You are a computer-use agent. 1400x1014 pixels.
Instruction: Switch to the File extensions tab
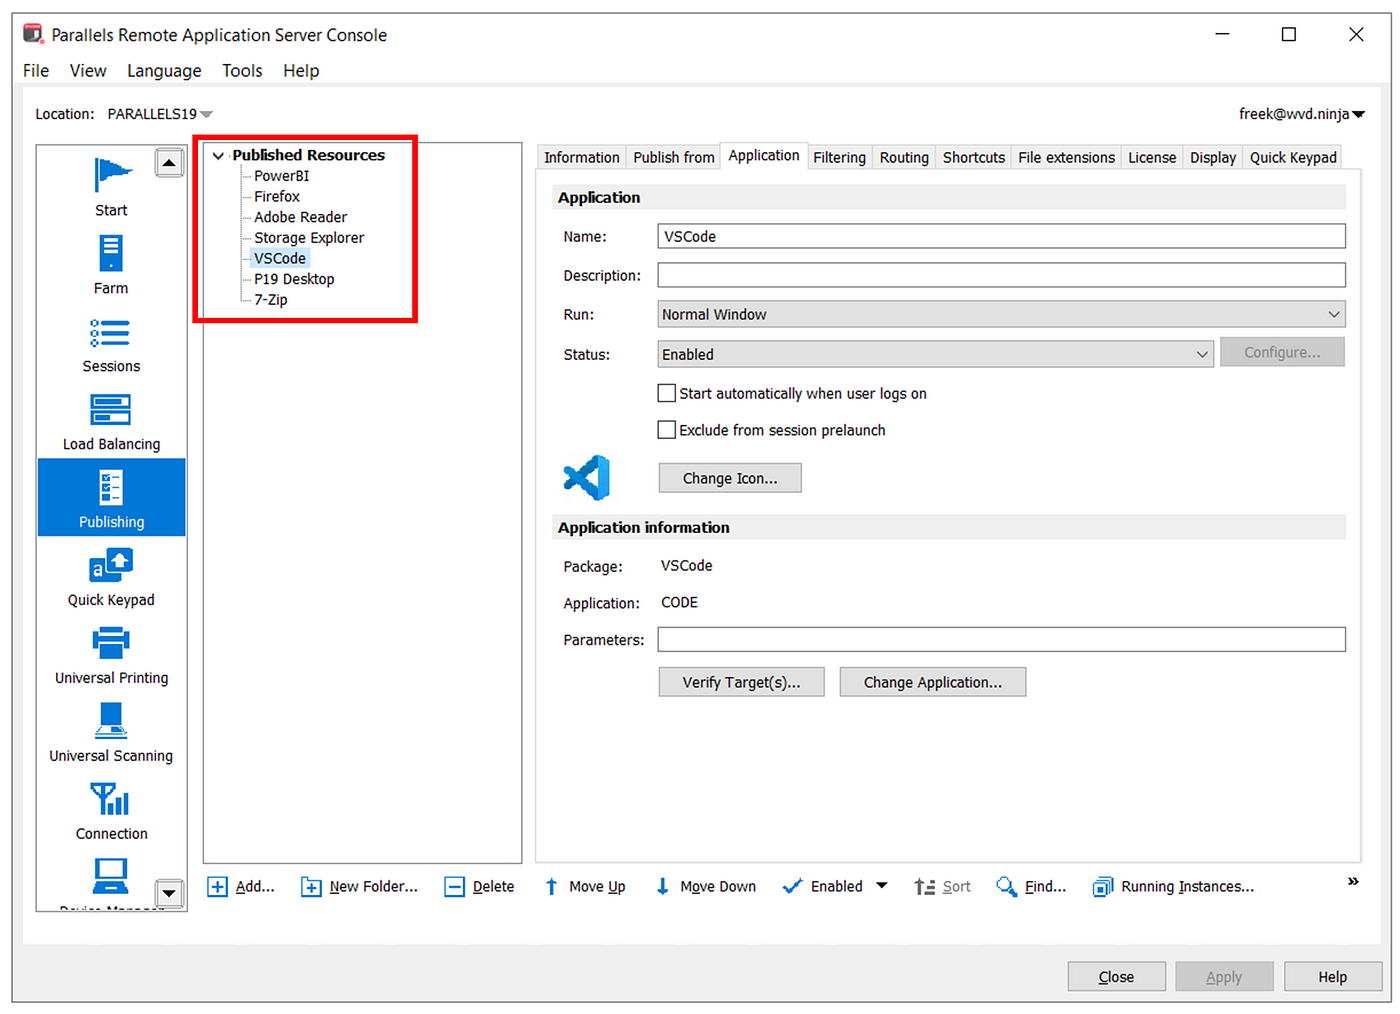point(1066,158)
